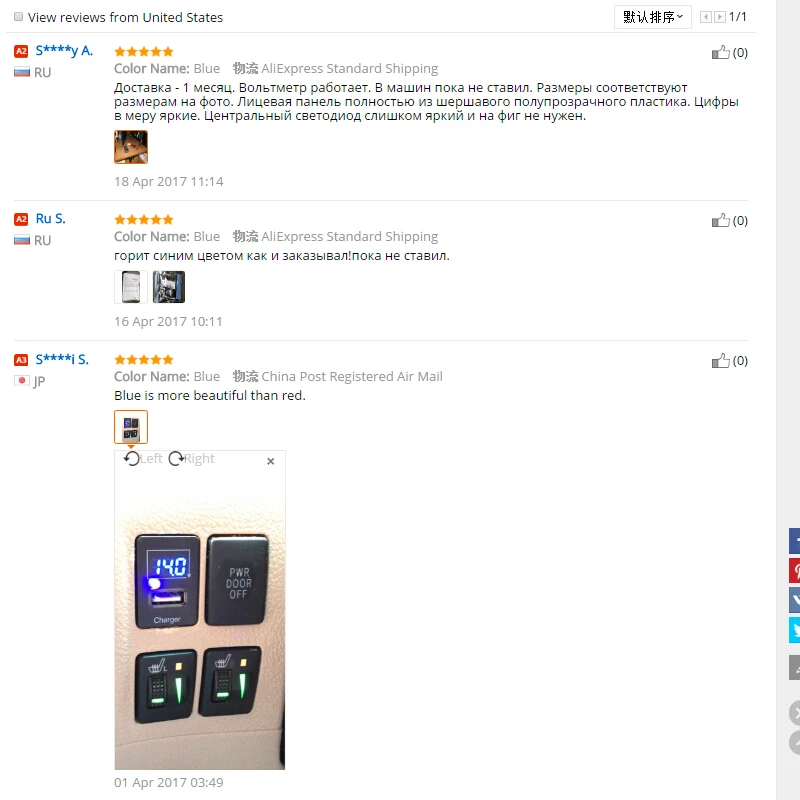The image size is (800, 800).
Task: Open reviewer S****i S. profile link
Action: tap(62, 359)
